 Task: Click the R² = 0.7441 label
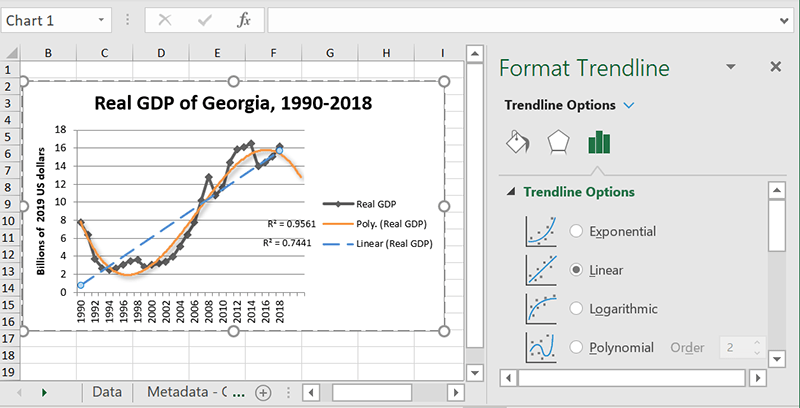point(287,243)
